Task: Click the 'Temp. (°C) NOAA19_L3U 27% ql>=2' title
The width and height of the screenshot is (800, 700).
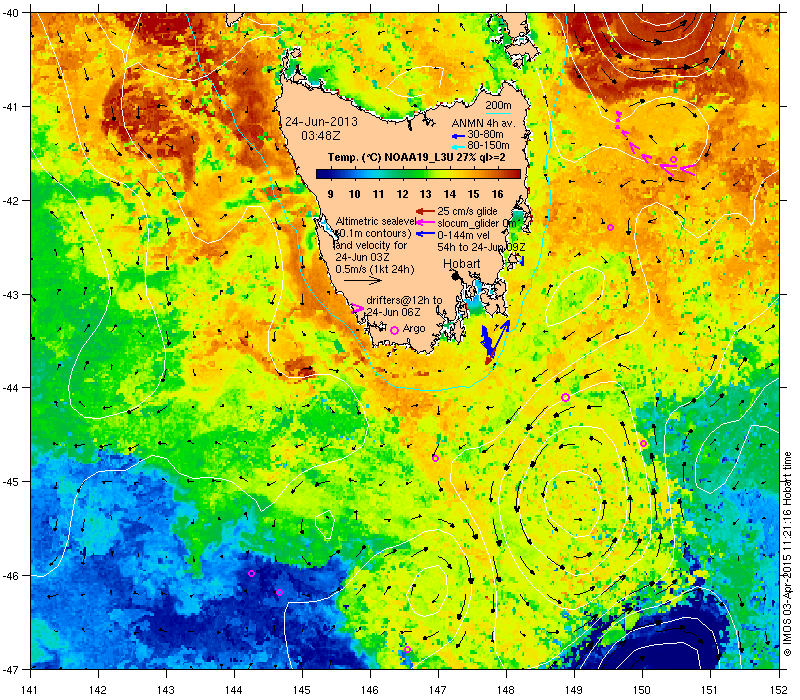Action: [417, 158]
